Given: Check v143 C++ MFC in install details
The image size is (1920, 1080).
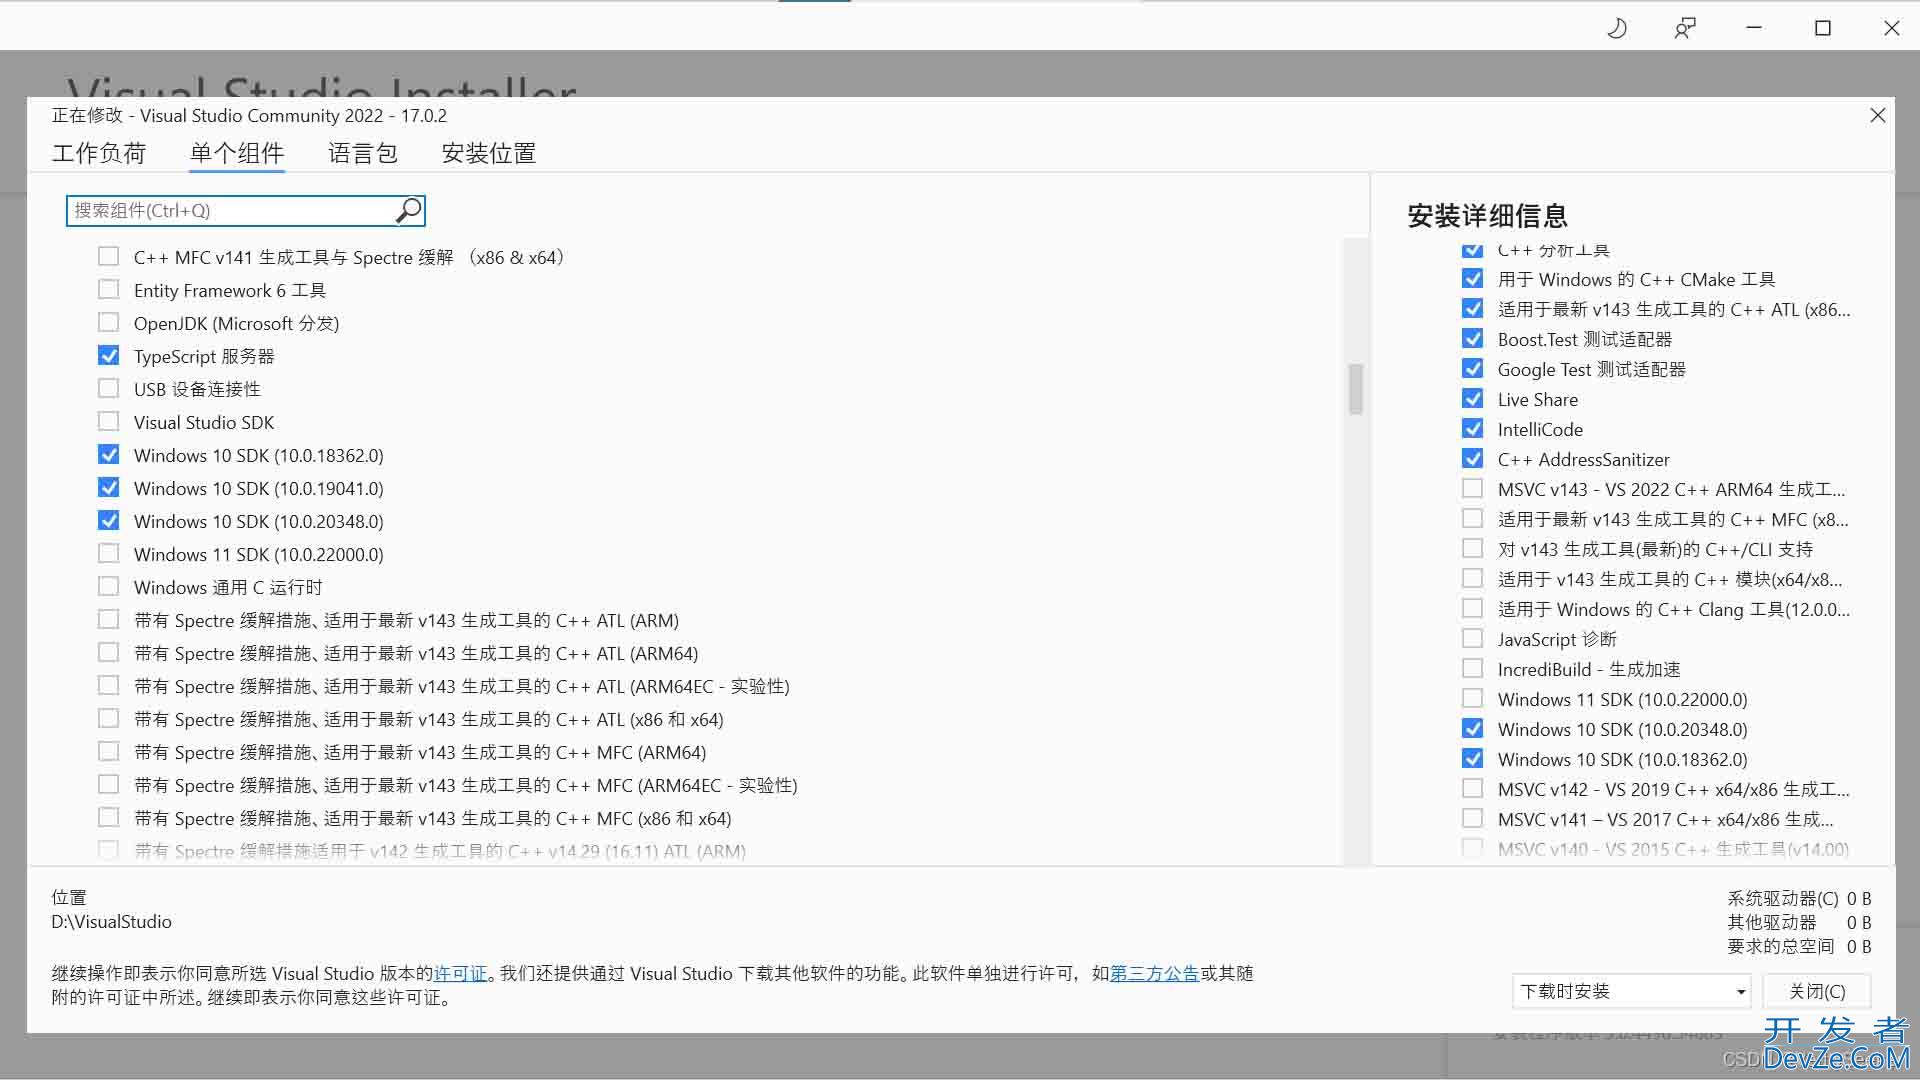Looking at the screenshot, I should [x=1472, y=519].
